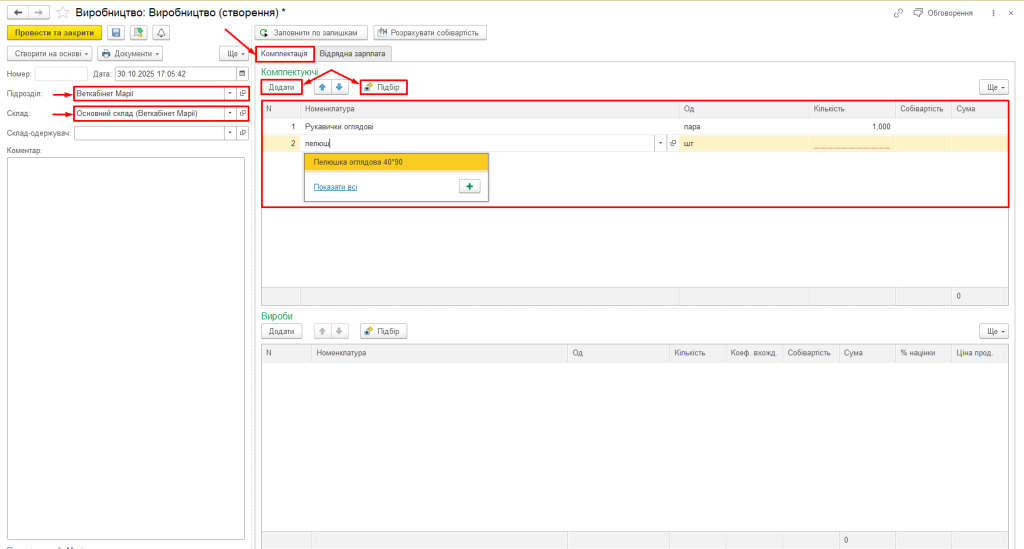Image resolution: width=1024 pixels, height=549 pixels.
Task: Mark document as favorite with star
Action: pos(62,12)
